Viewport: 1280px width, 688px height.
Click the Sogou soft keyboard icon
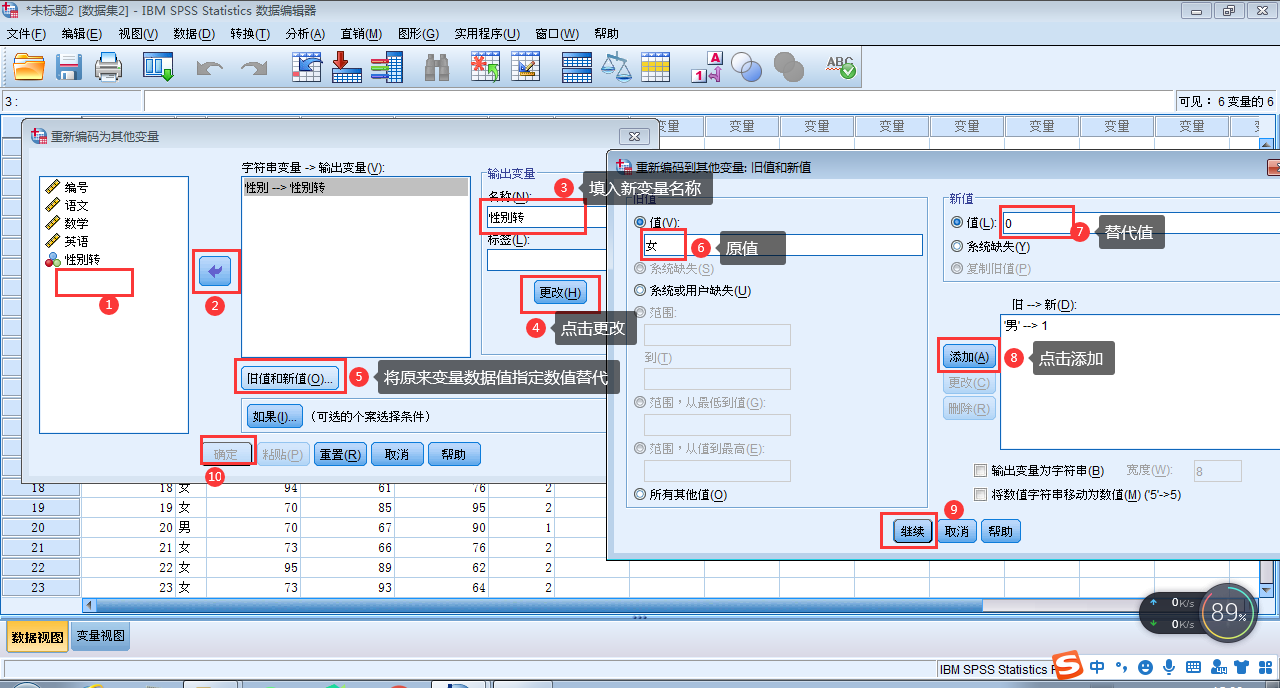(x=1193, y=668)
